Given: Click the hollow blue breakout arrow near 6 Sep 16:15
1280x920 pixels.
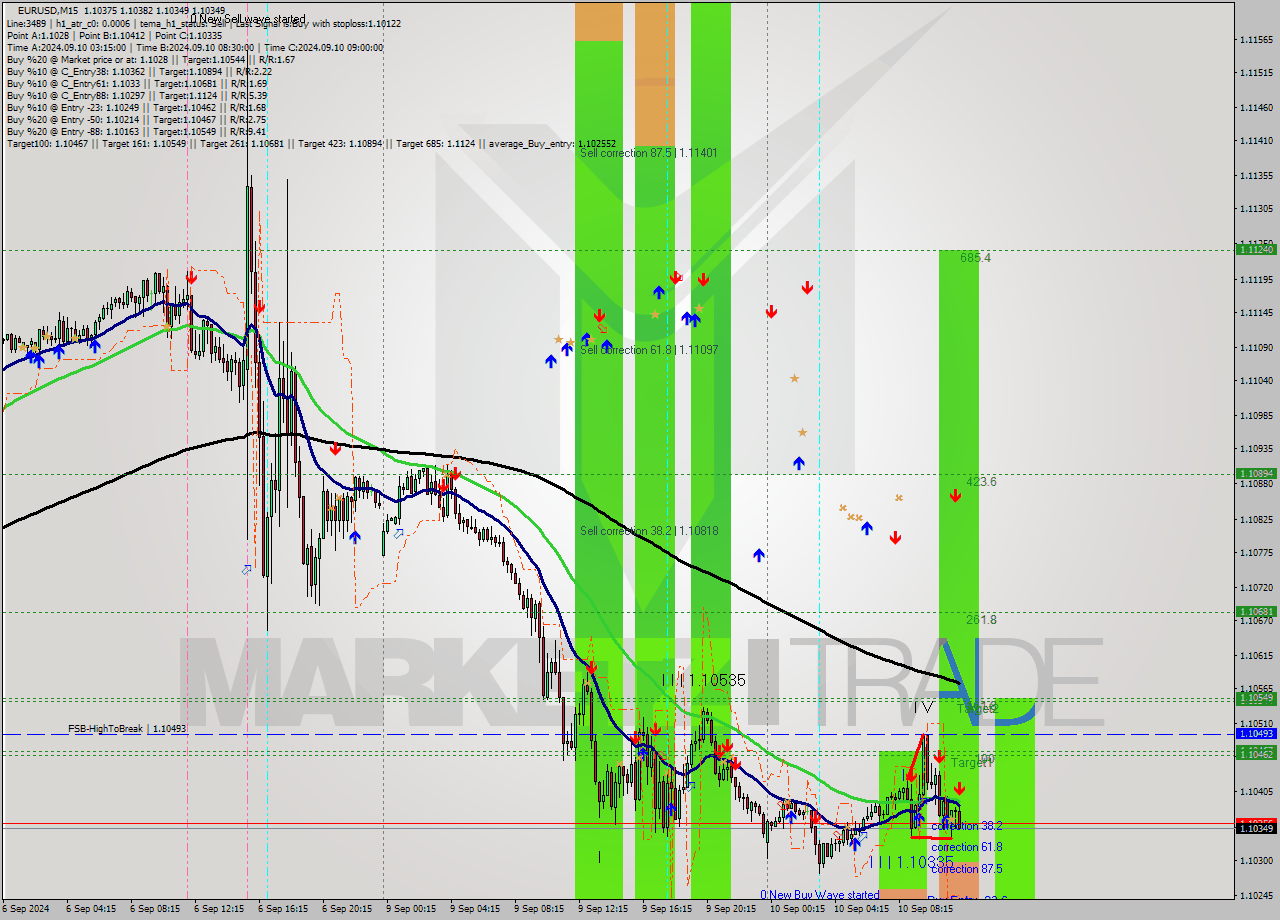Looking at the screenshot, I should 247,570.
